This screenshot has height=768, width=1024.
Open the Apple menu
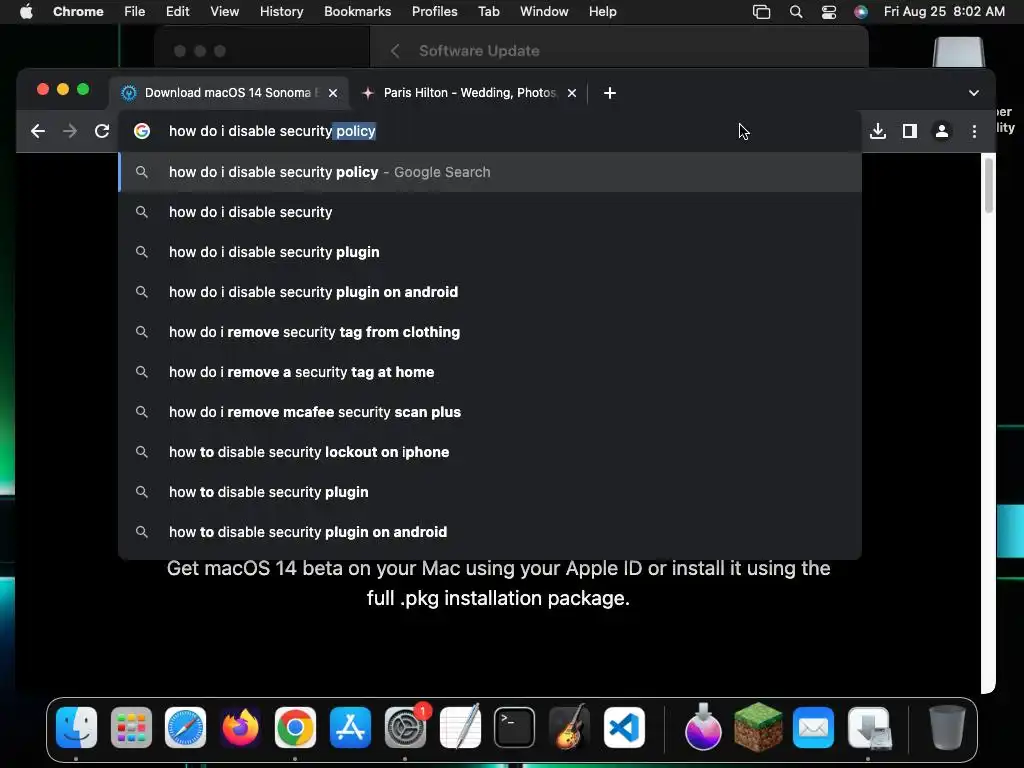26,12
